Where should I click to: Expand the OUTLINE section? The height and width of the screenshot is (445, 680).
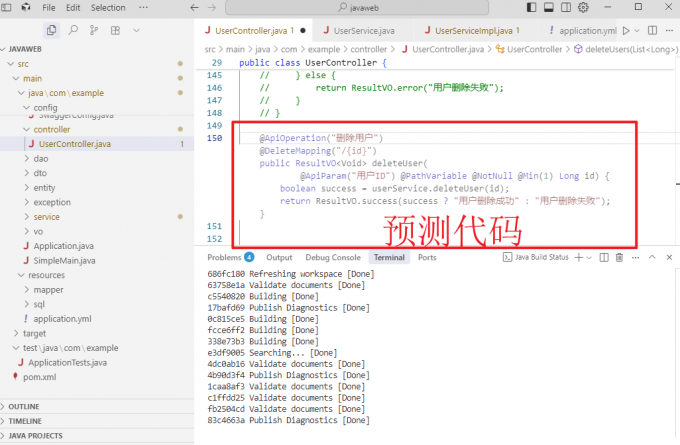(24, 407)
